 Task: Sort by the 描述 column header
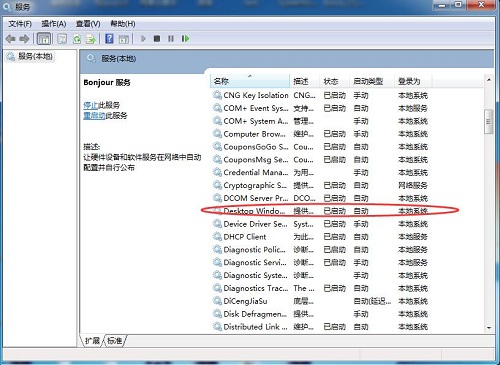(x=304, y=81)
